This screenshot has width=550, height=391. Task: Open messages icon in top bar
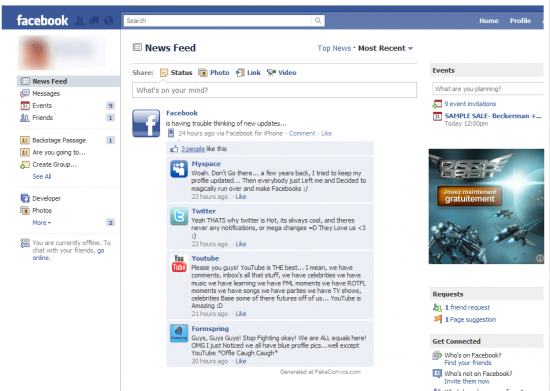pos(94,21)
